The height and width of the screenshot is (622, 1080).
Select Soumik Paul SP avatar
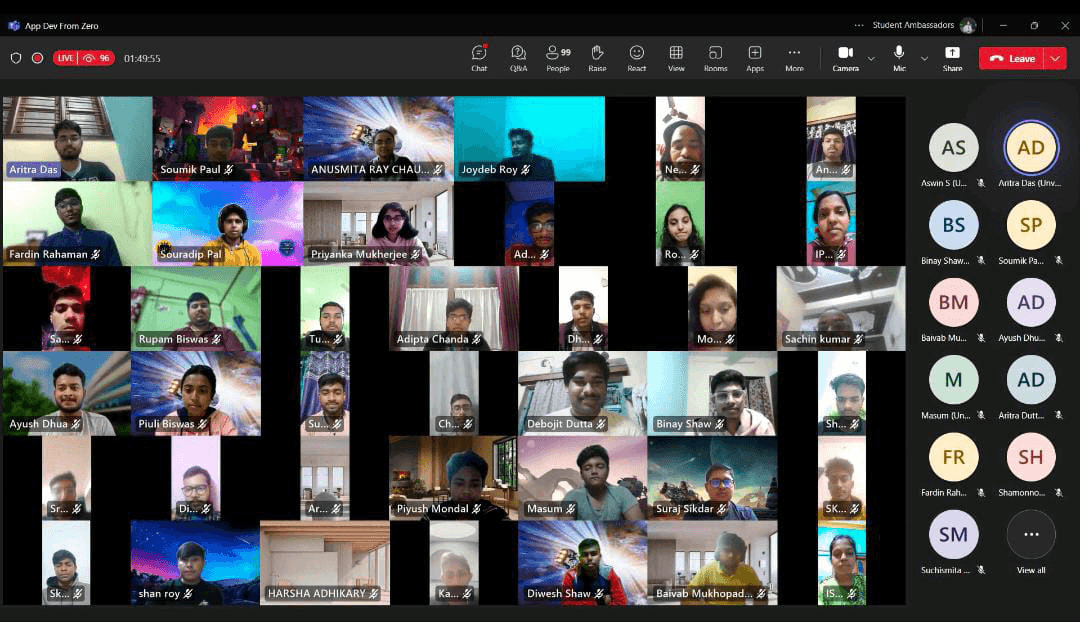coord(1031,225)
